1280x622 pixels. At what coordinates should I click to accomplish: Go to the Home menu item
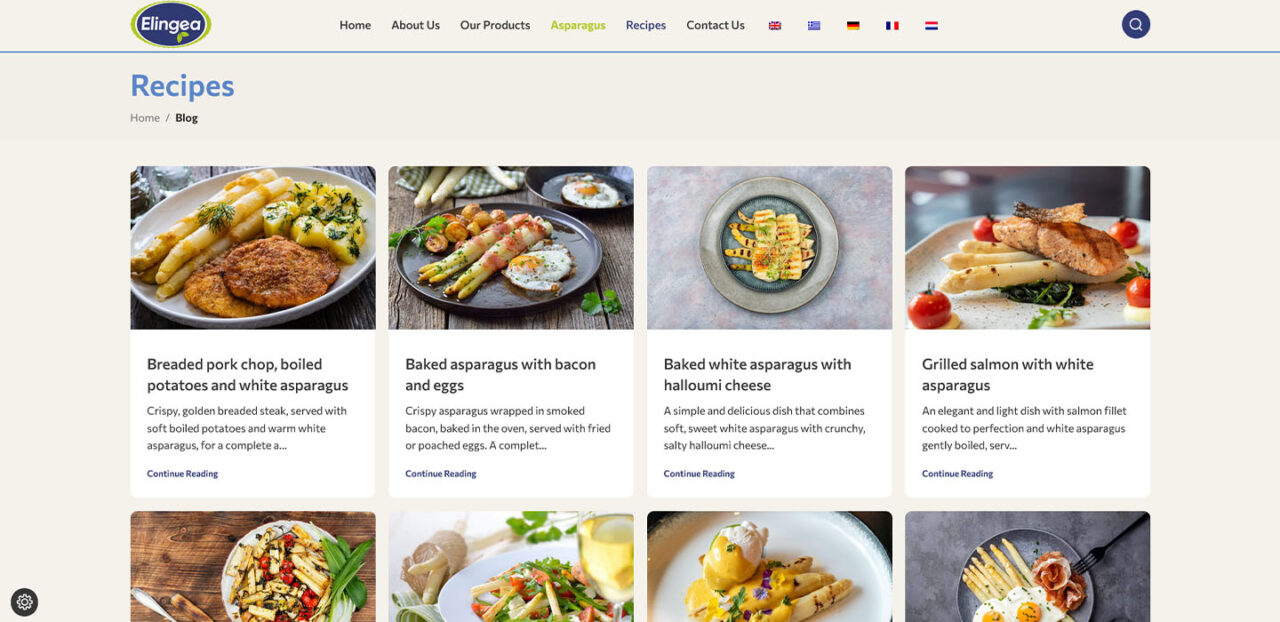pyautogui.click(x=355, y=25)
